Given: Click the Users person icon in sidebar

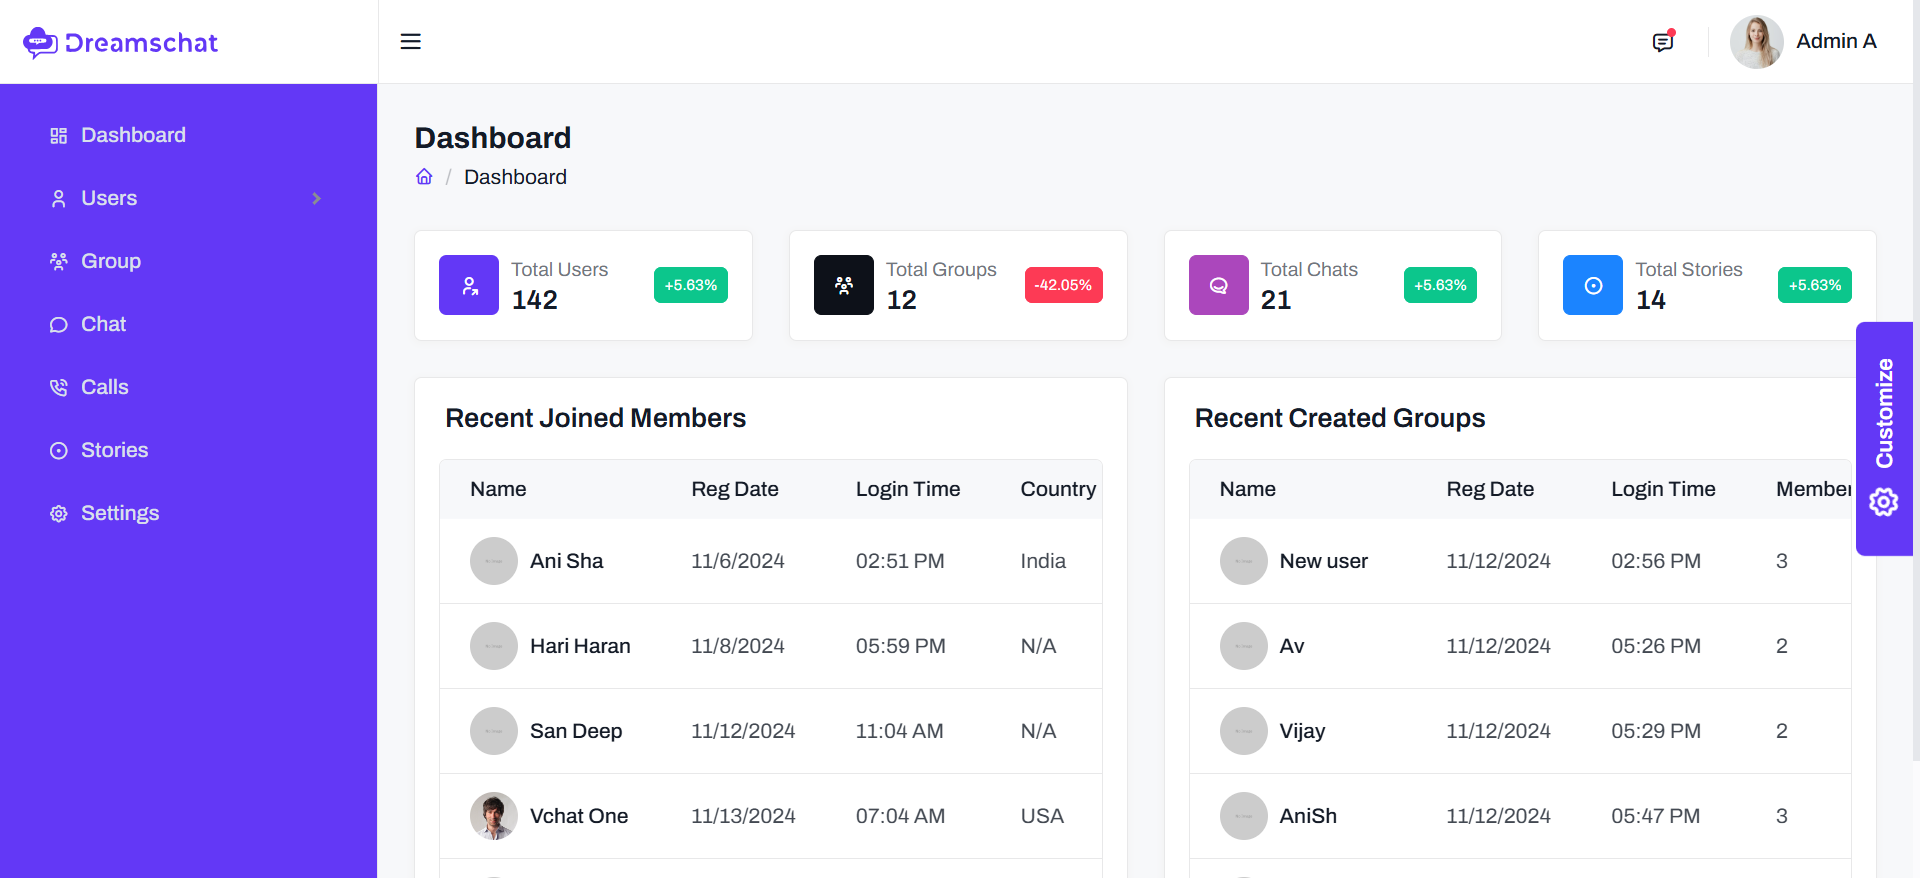Looking at the screenshot, I should [59, 199].
